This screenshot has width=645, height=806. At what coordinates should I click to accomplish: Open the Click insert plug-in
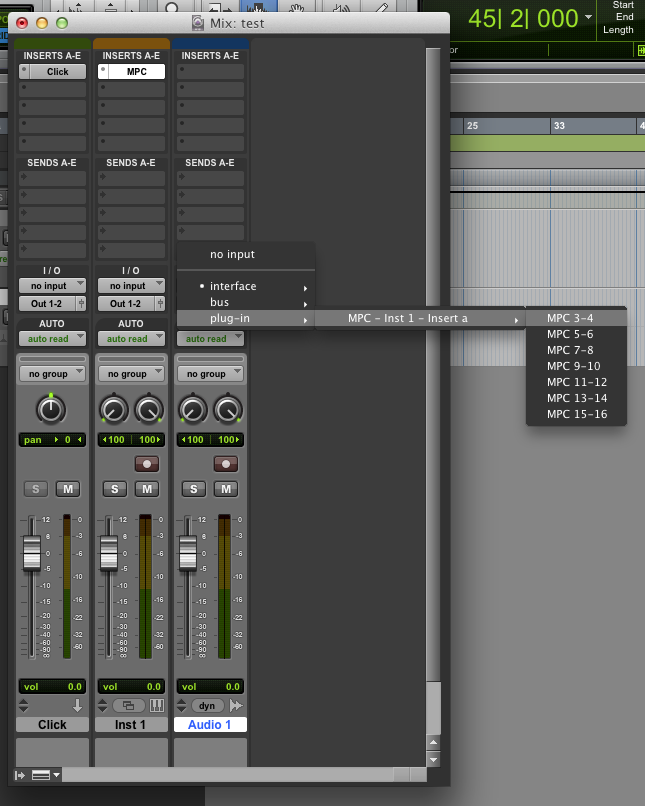57,72
